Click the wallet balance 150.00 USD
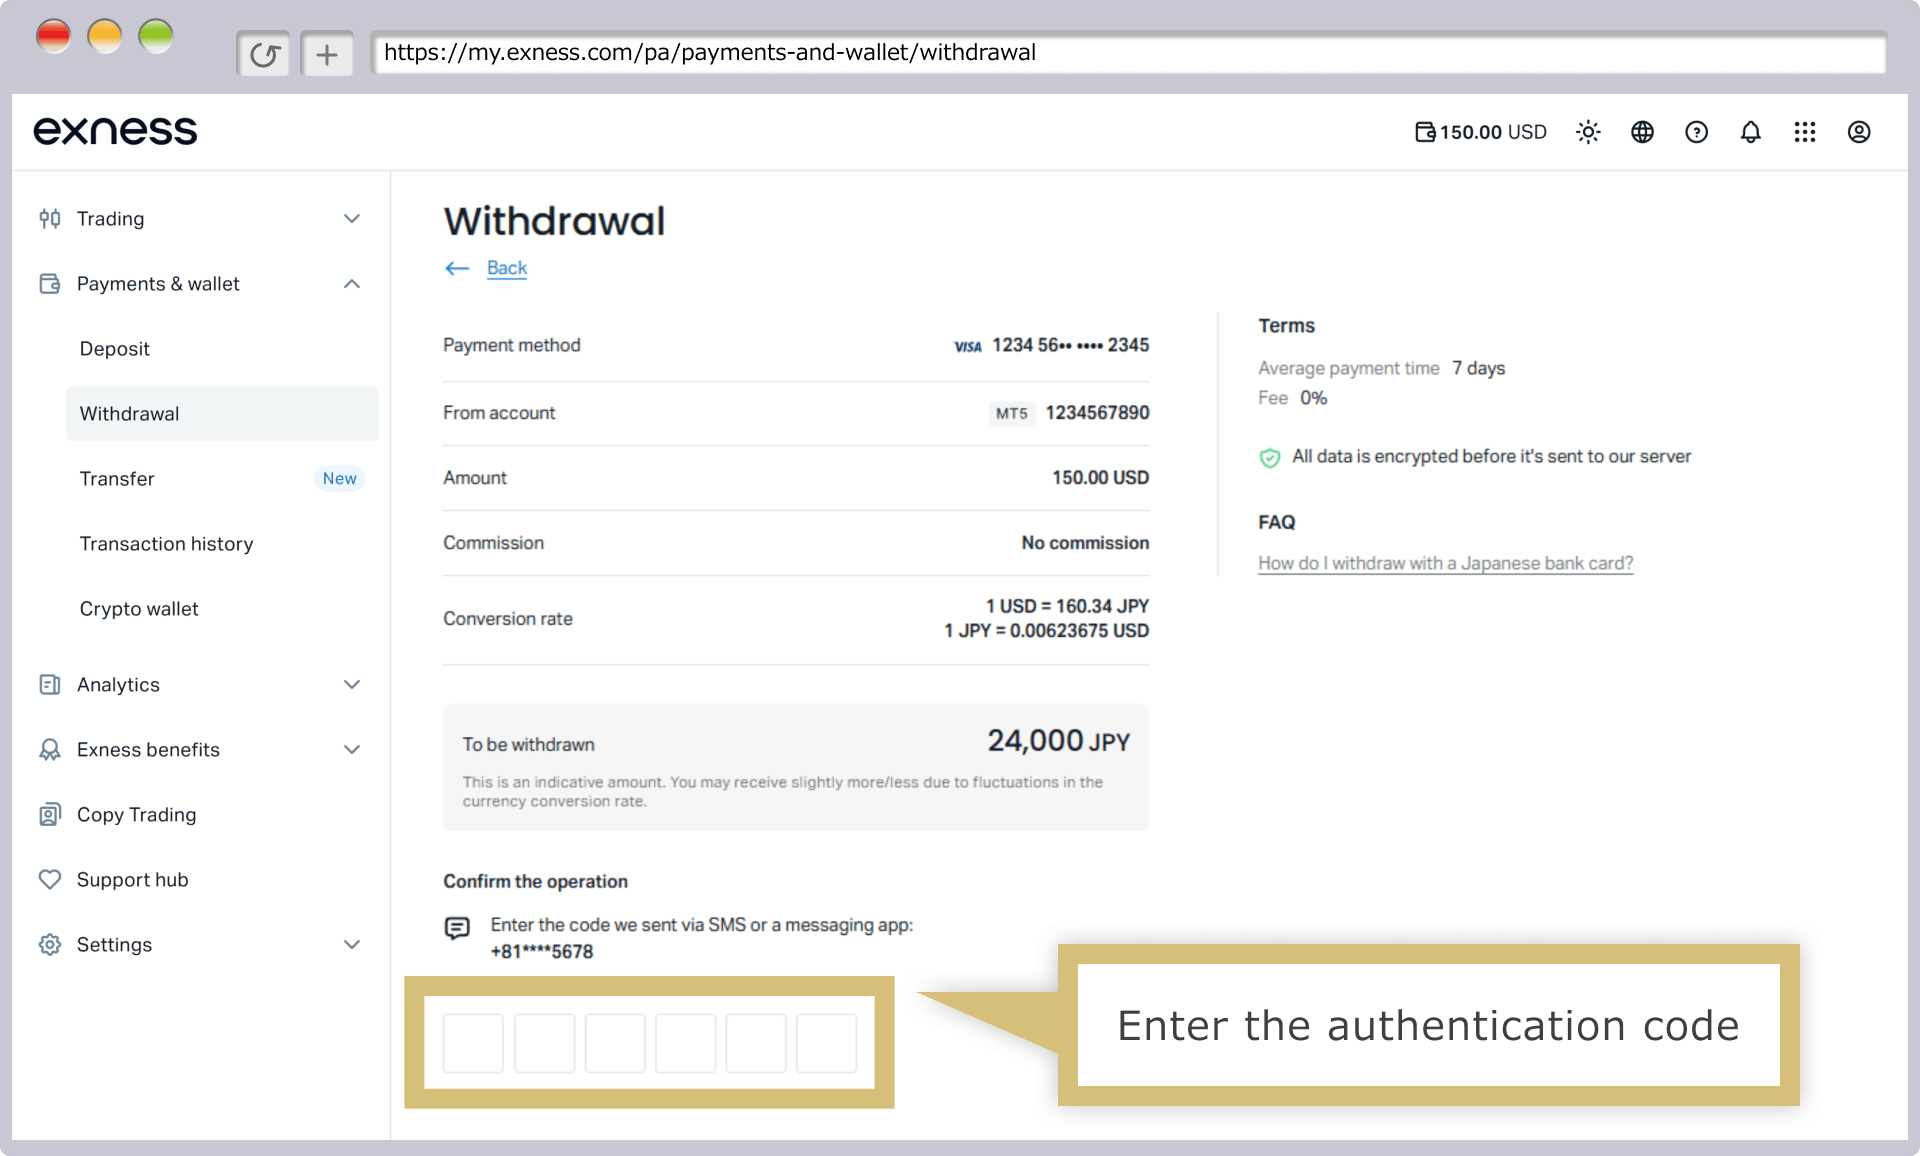The width and height of the screenshot is (1920, 1156). (x=1480, y=132)
